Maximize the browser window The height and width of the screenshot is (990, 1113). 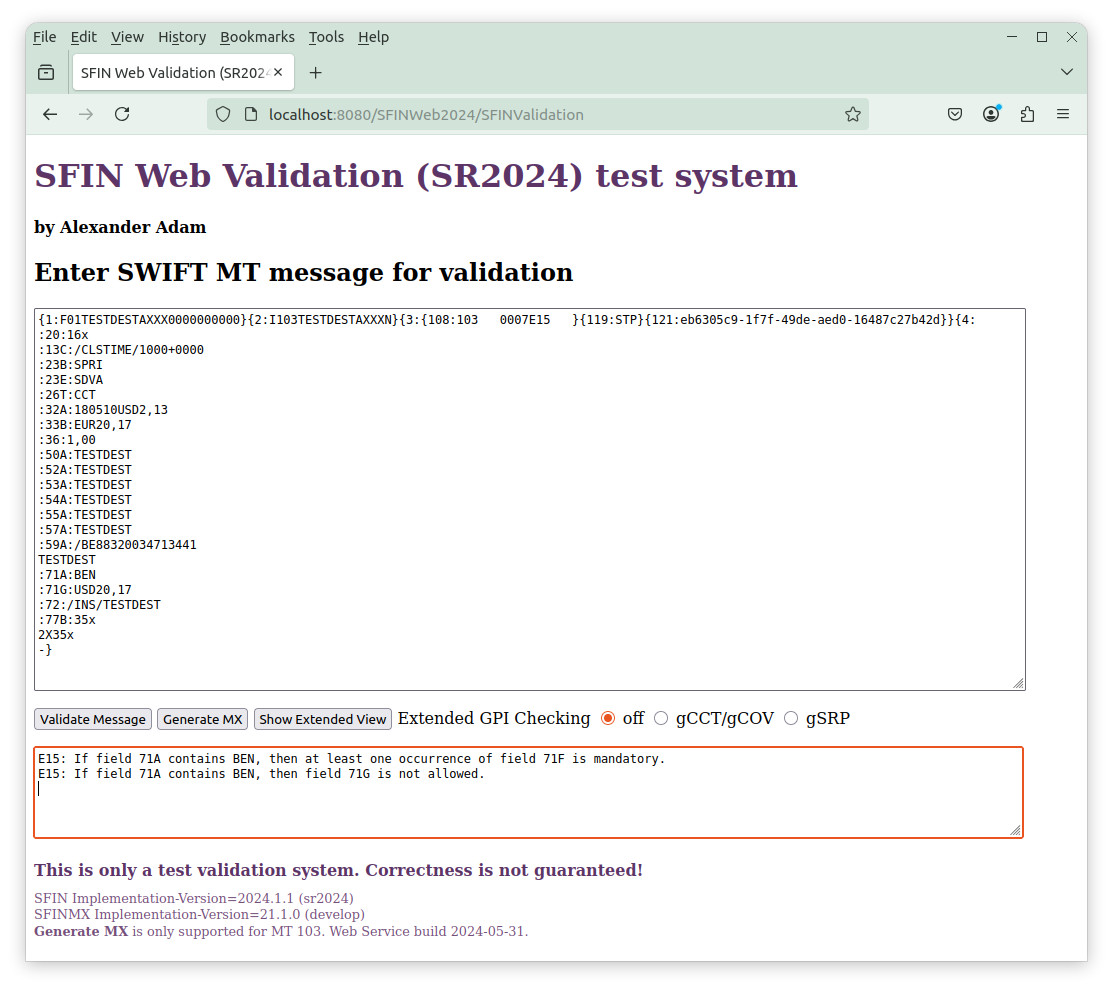tap(1042, 37)
